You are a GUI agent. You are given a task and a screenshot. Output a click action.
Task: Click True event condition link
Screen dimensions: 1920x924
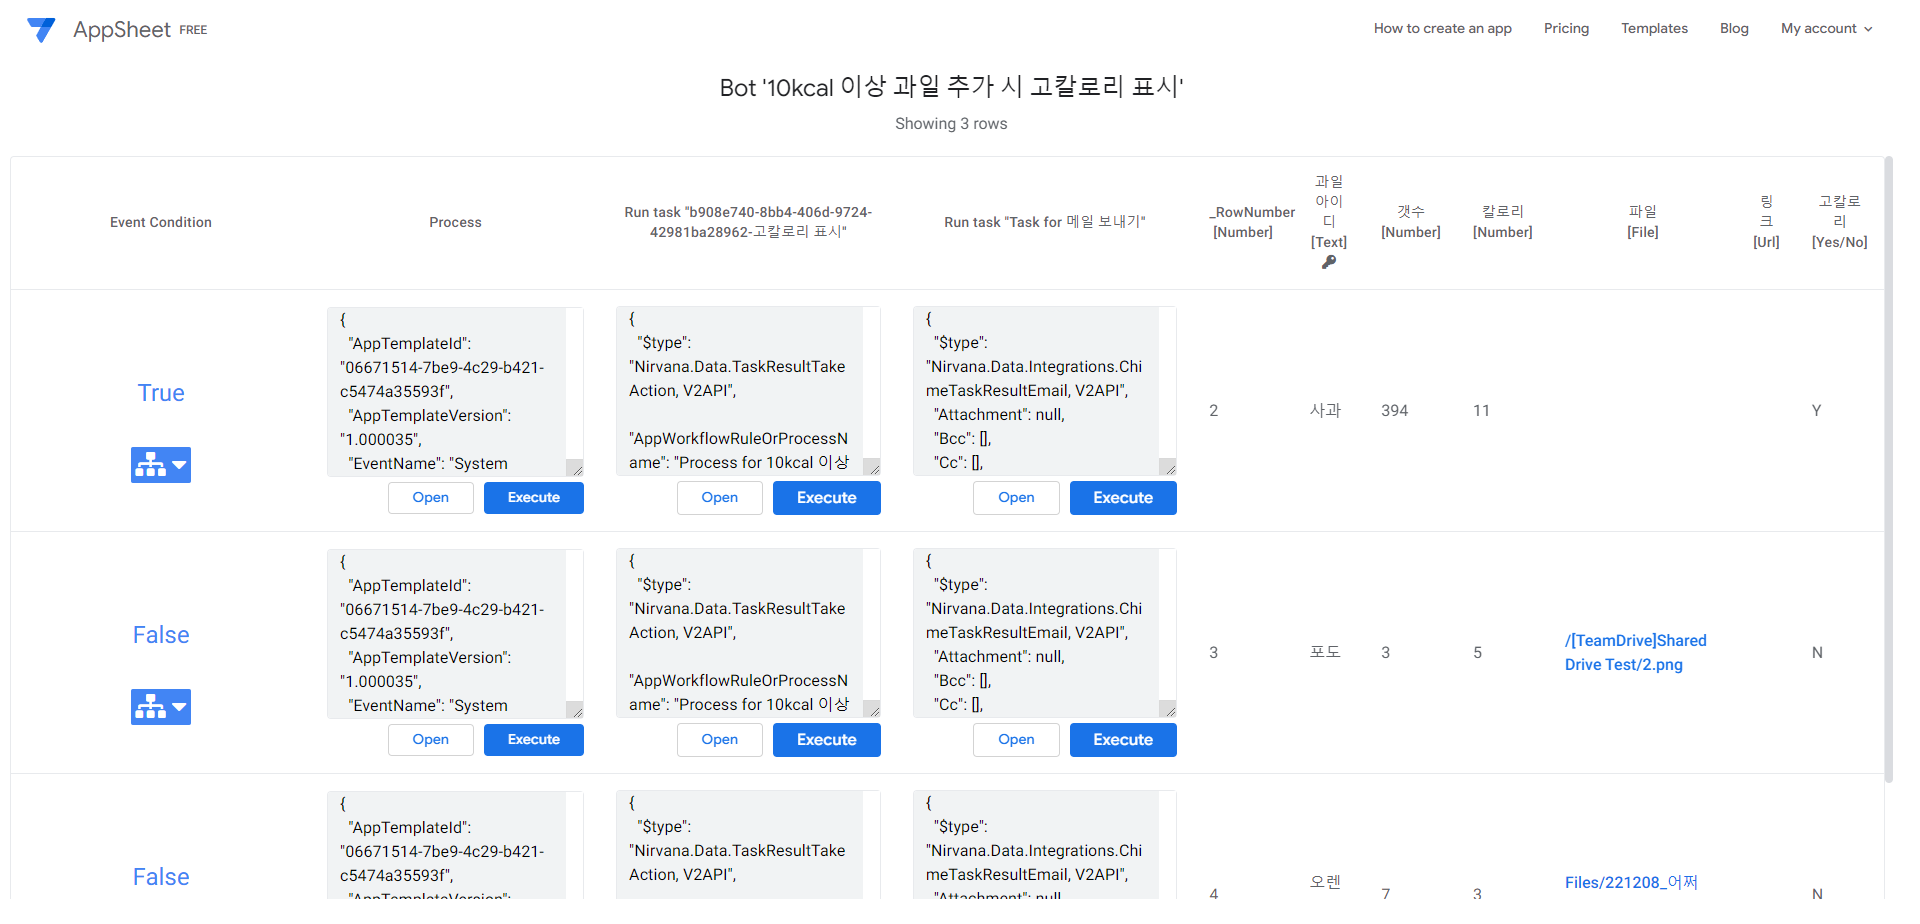[161, 393]
